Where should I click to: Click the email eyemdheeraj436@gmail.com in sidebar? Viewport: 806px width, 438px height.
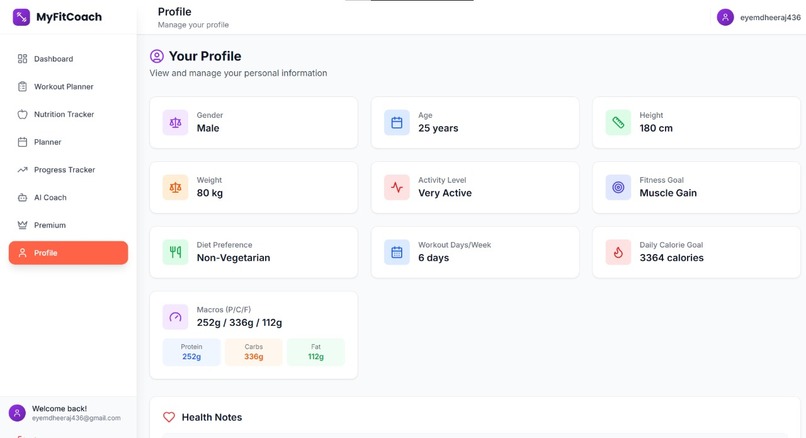(x=76, y=418)
